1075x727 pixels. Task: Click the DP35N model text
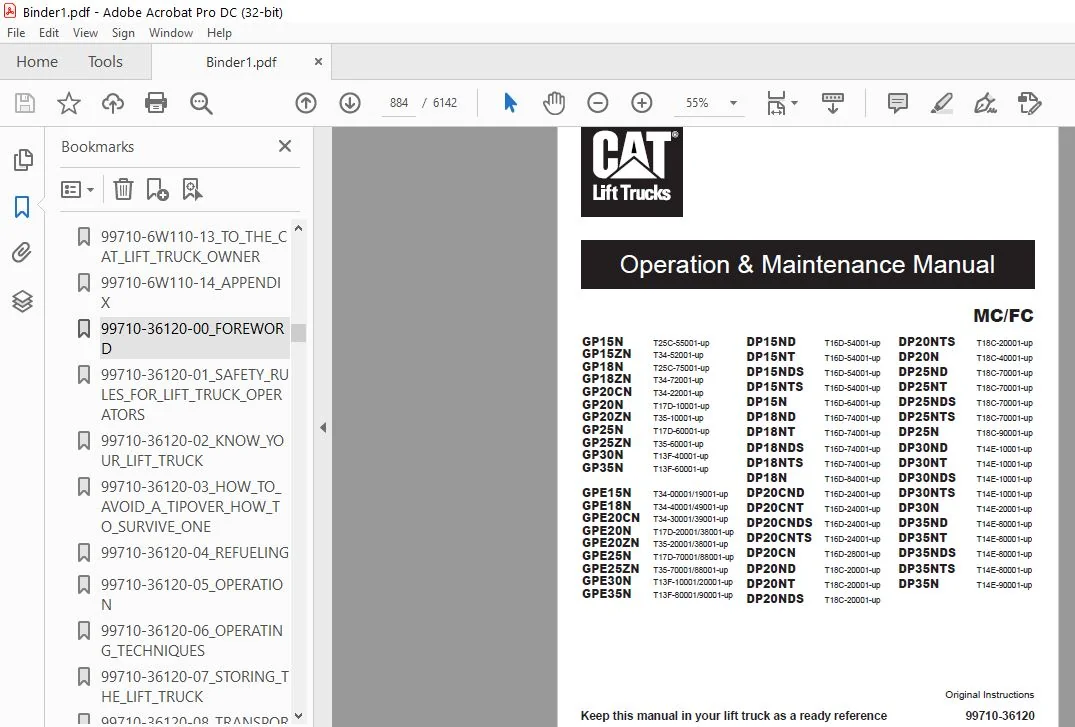918,584
